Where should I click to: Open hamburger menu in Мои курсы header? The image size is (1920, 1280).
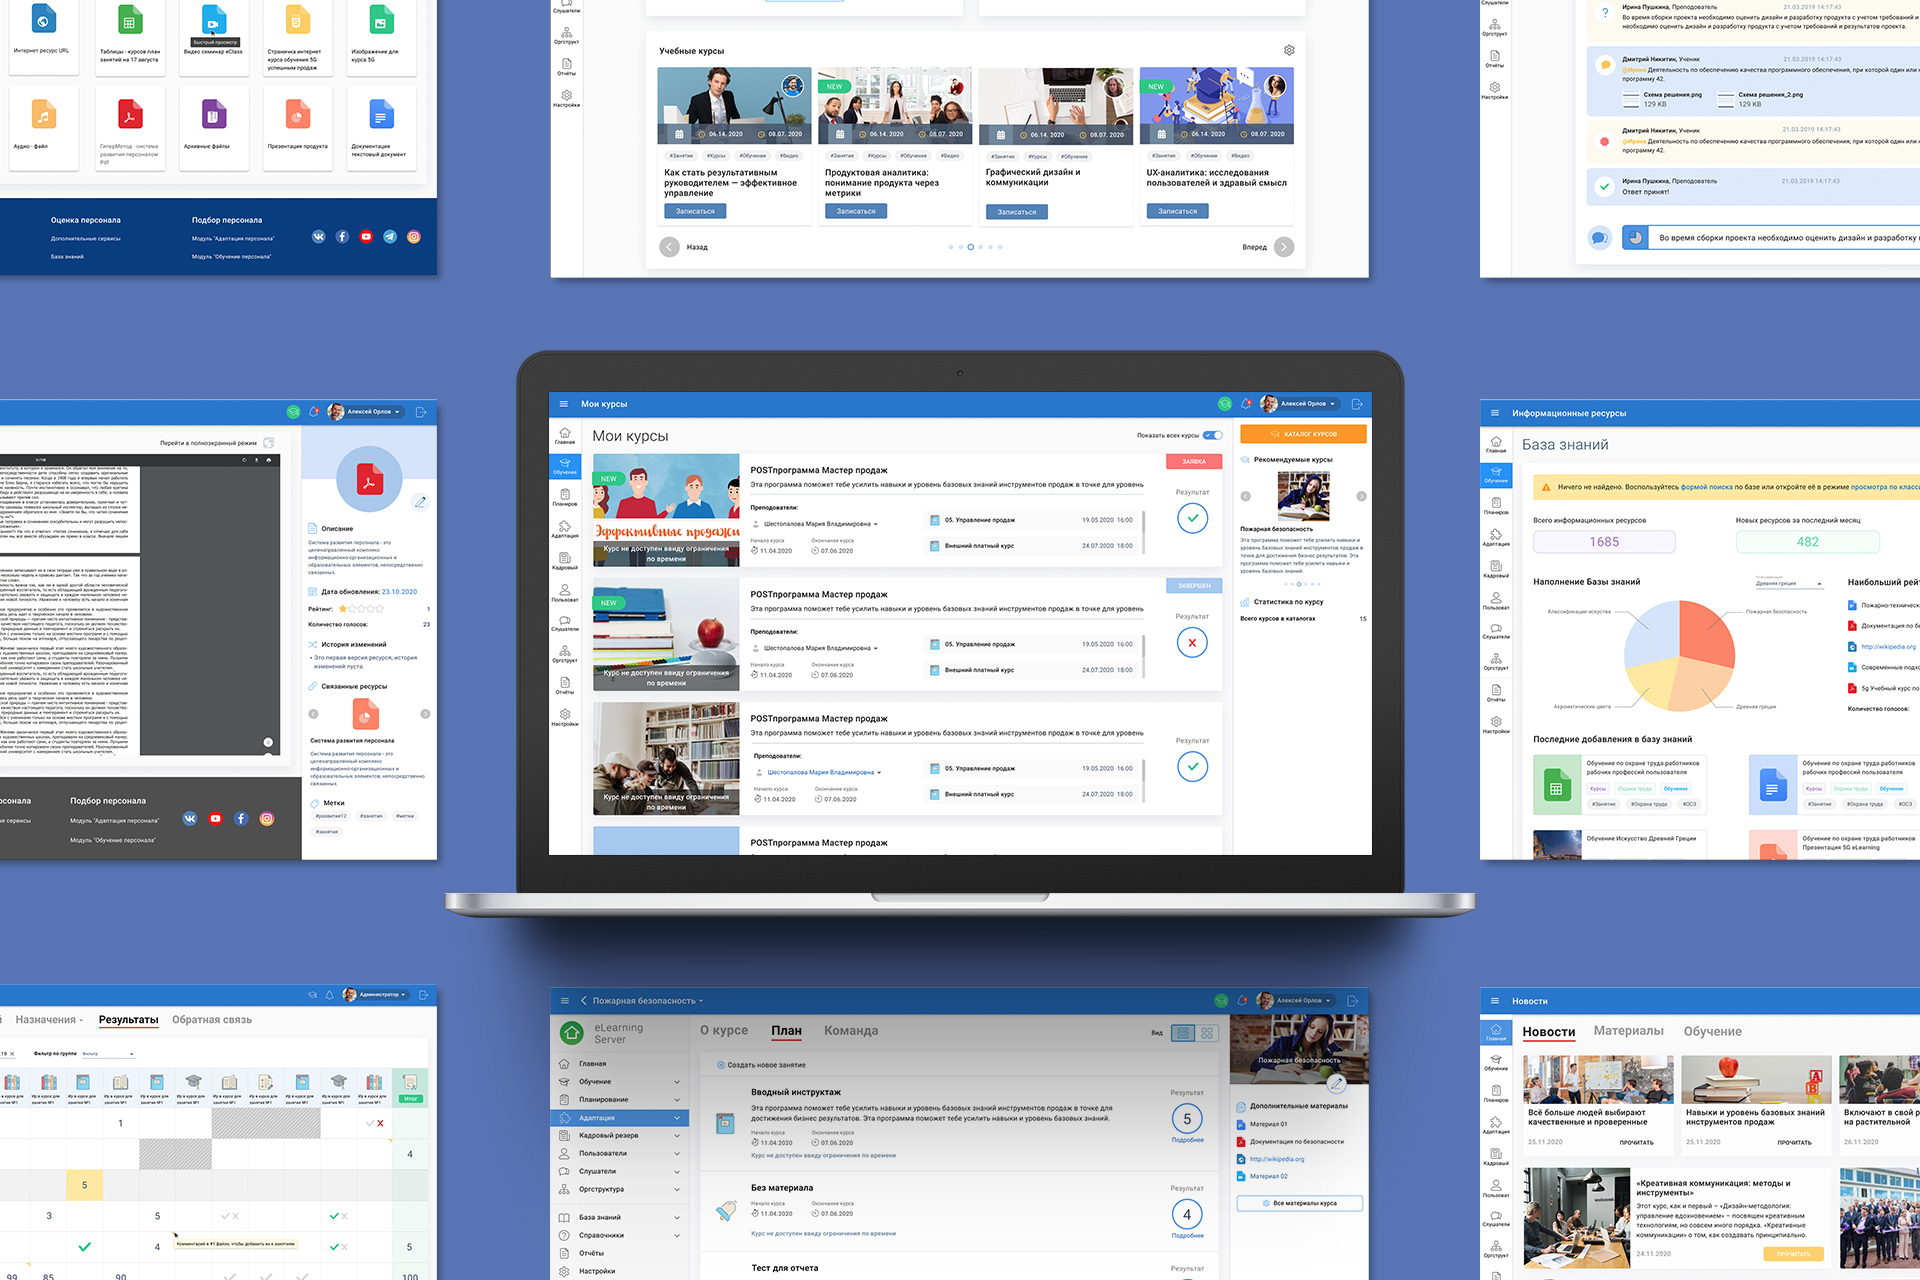pyautogui.click(x=564, y=404)
